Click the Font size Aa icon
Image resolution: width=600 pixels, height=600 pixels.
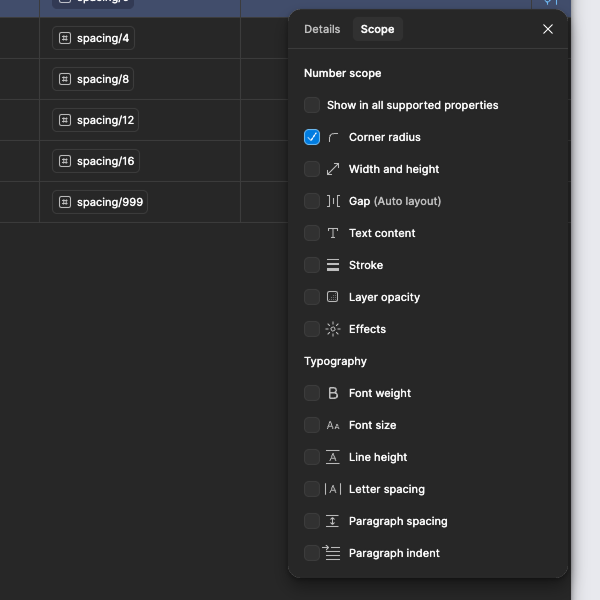(333, 425)
